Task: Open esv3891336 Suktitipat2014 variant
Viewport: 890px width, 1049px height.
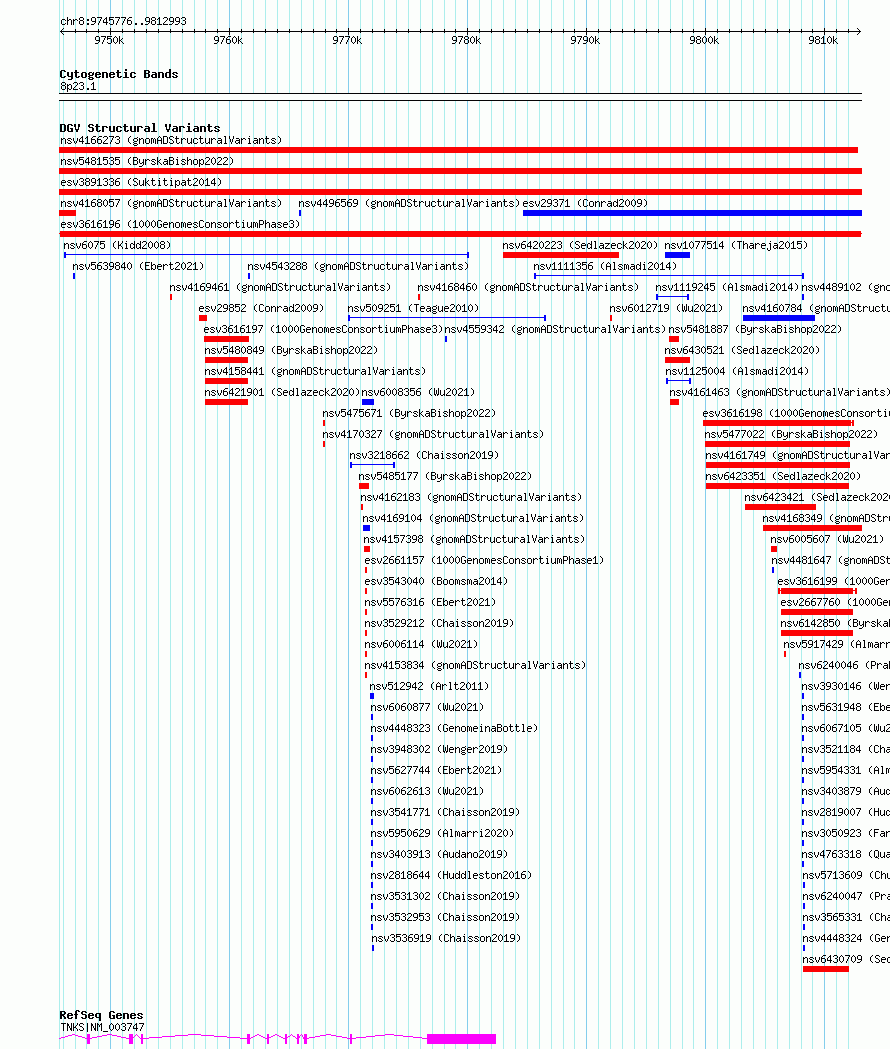Action: pos(141,182)
